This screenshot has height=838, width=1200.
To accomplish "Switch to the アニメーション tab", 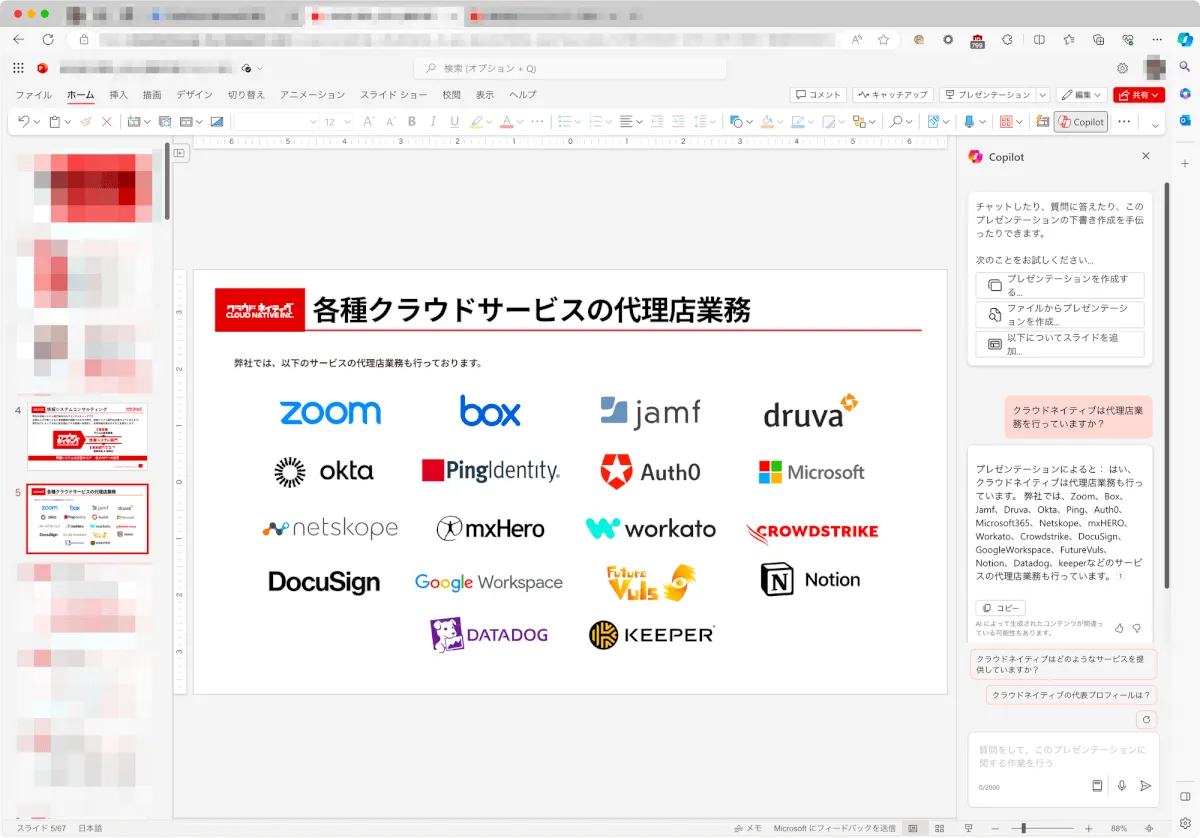I will (312, 95).
